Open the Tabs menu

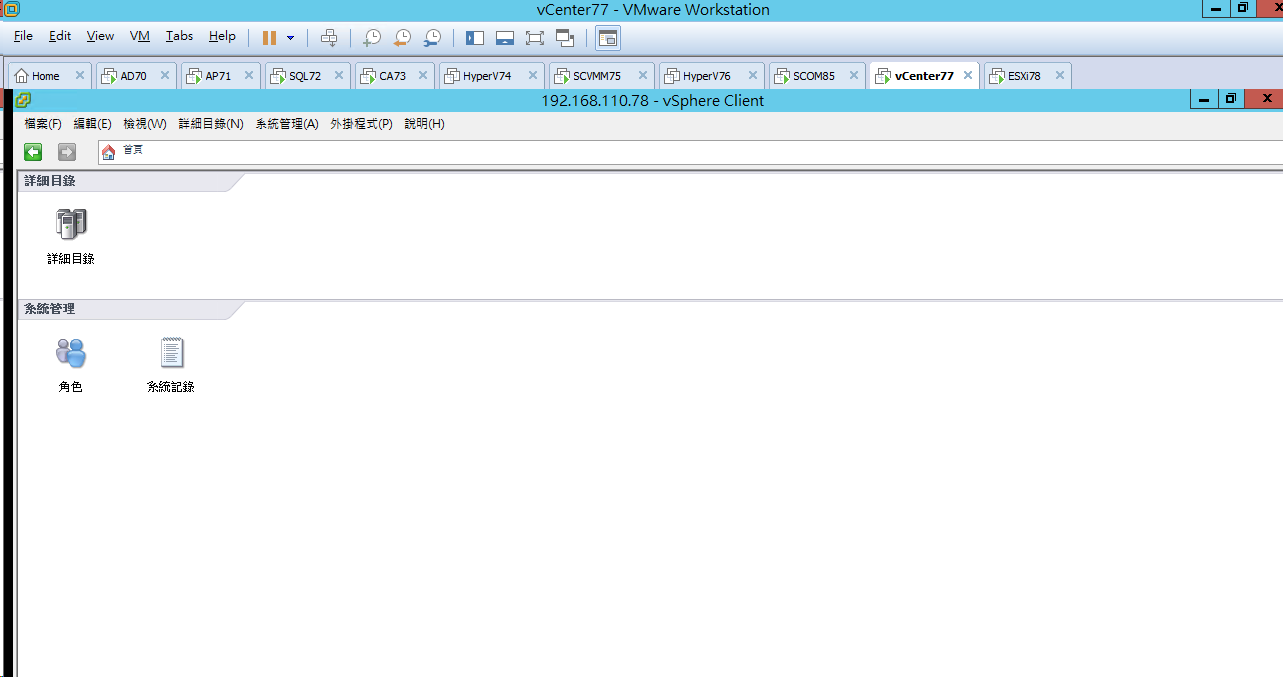180,36
